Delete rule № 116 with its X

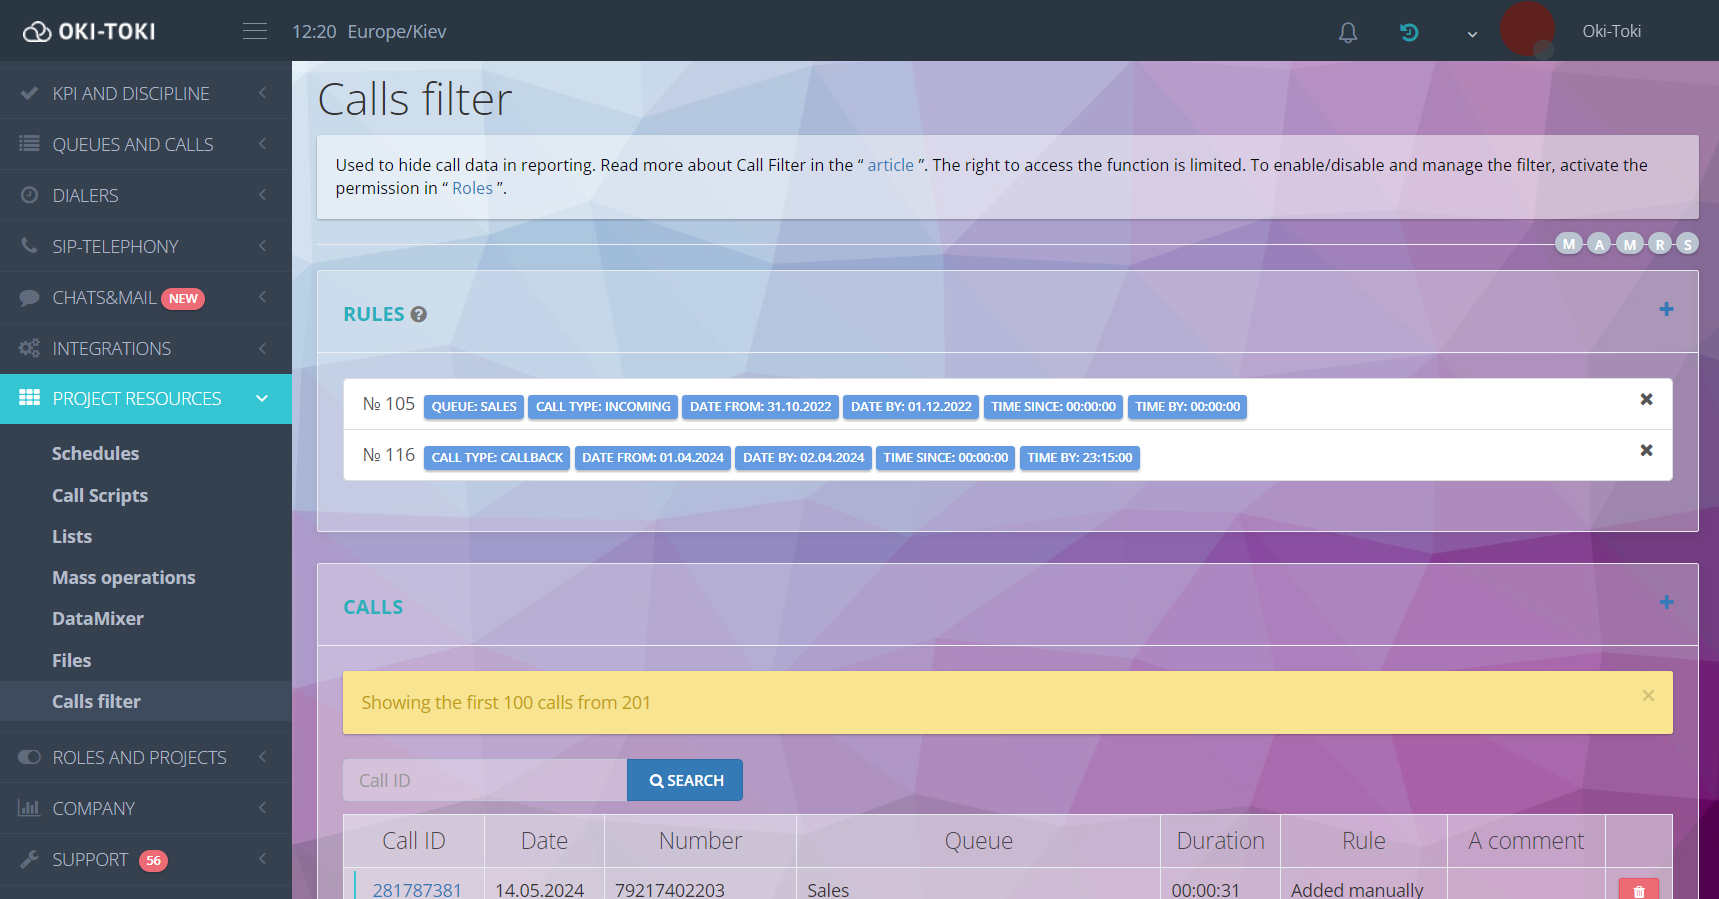pos(1646,450)
